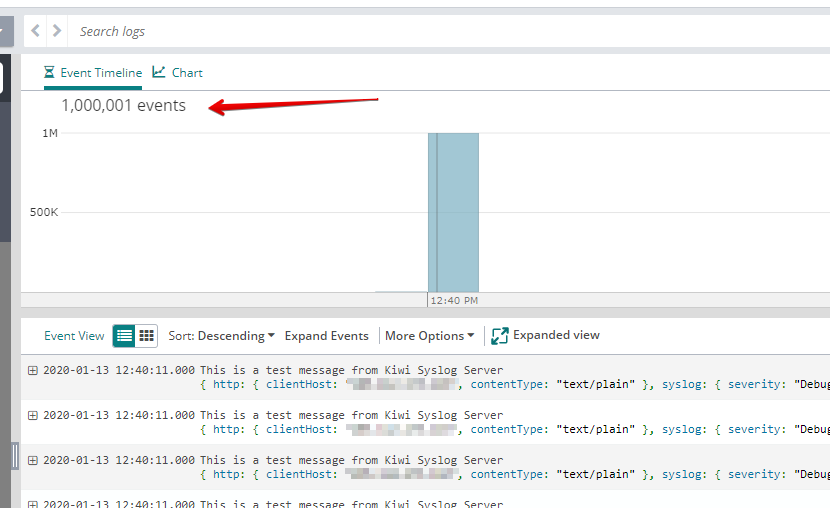Expand the first log event row
Viewport: 830px width, 508px height.
[x=33, y=370]
